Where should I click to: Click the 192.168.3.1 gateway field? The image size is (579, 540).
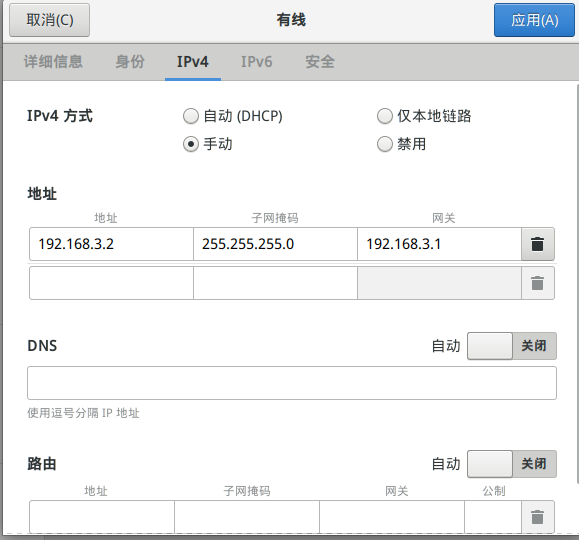pyautogui.click(x=439, y=244)
